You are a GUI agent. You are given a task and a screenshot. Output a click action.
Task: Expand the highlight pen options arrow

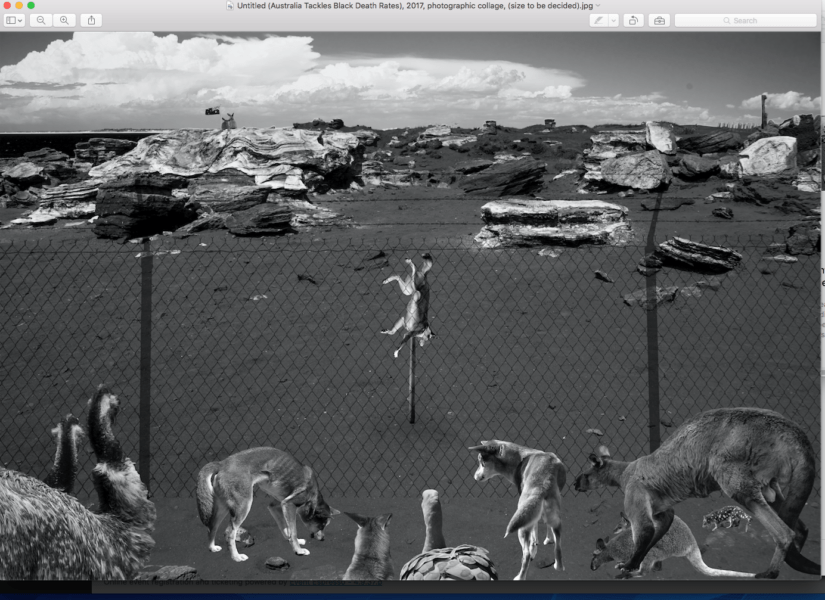coord(612,20)
